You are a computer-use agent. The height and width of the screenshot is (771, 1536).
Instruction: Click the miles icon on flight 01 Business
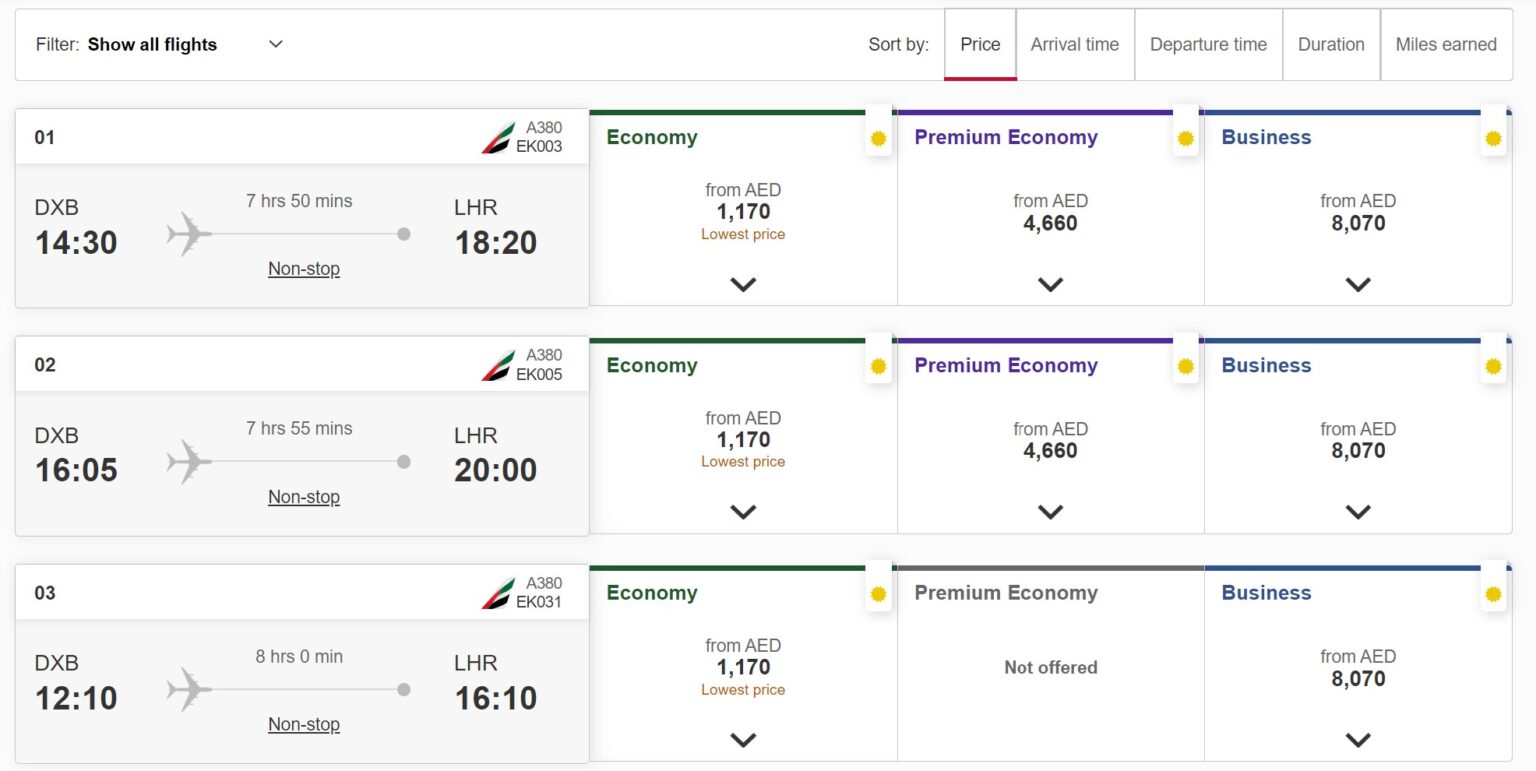click(x=1493, y=138)
